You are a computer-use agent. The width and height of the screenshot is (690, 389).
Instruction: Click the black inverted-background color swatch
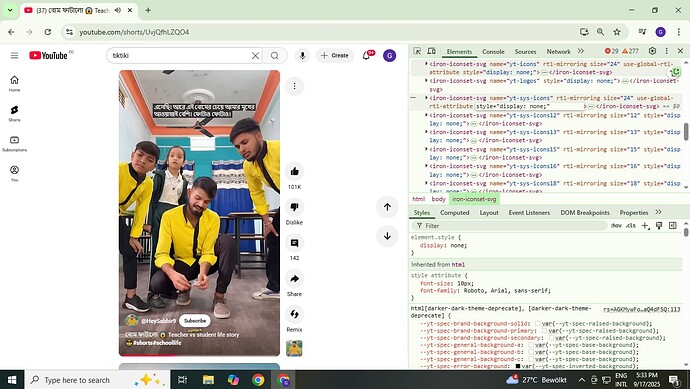pos(518,366)
